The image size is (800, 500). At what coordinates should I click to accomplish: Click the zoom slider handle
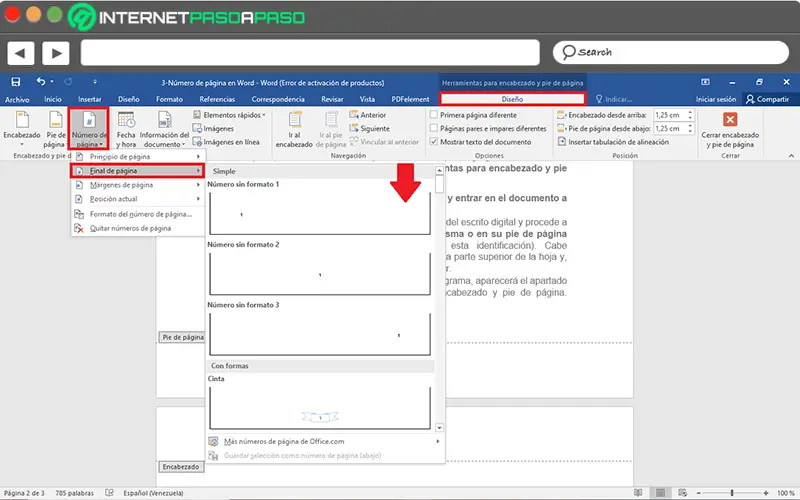732,493
